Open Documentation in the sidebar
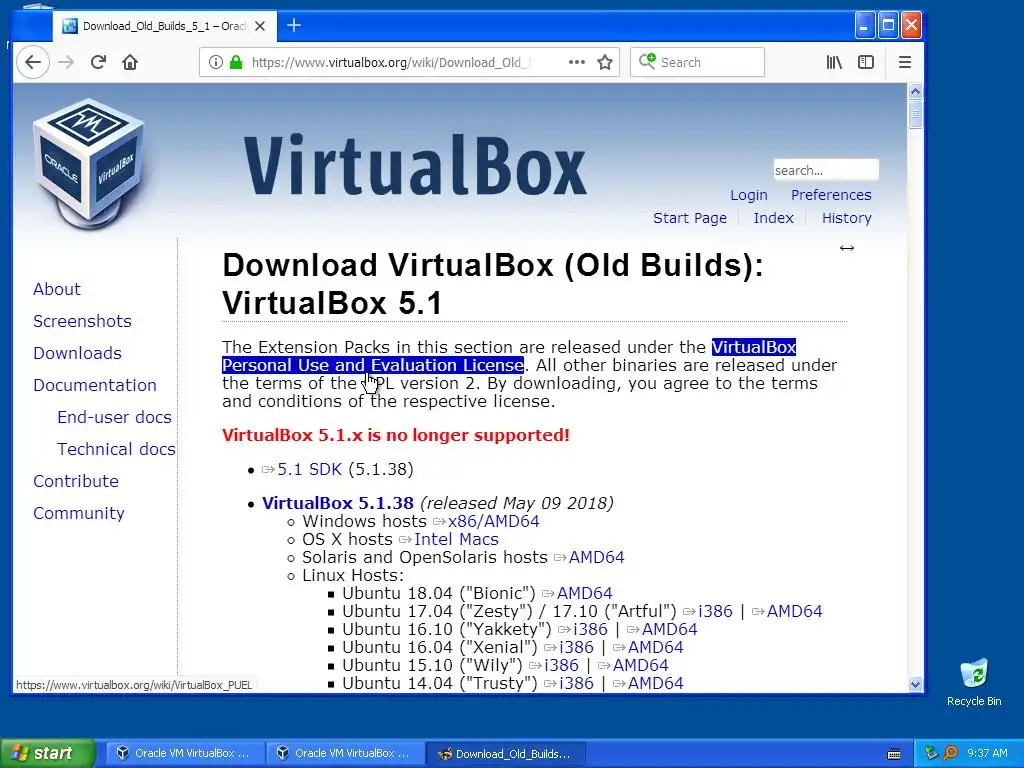The width and height of the screenshot is (1024, 768). (95, 385)
